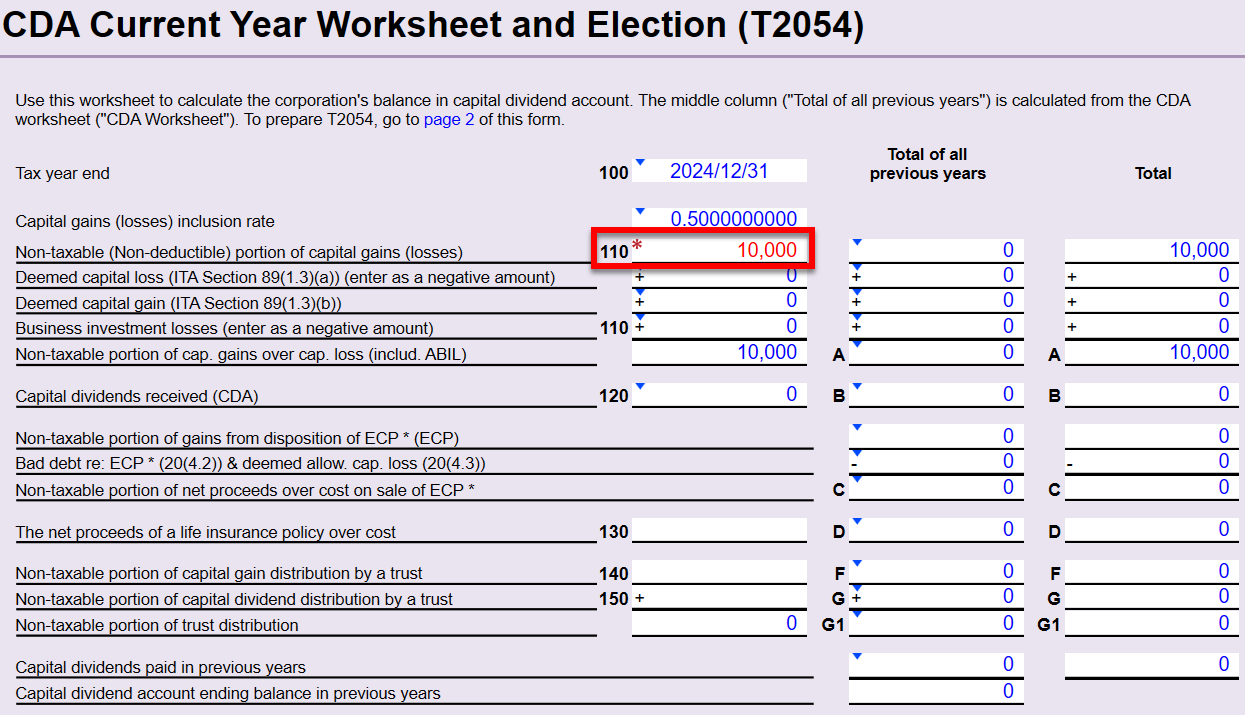Select 'Total of all previous years' column header
This screenshot has height=715, width=1245.
click(927, 164)
